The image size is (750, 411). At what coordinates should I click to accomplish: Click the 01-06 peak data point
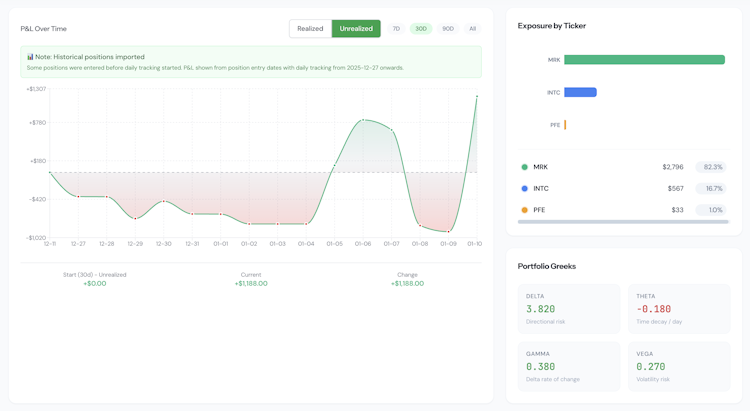[363, 120]
